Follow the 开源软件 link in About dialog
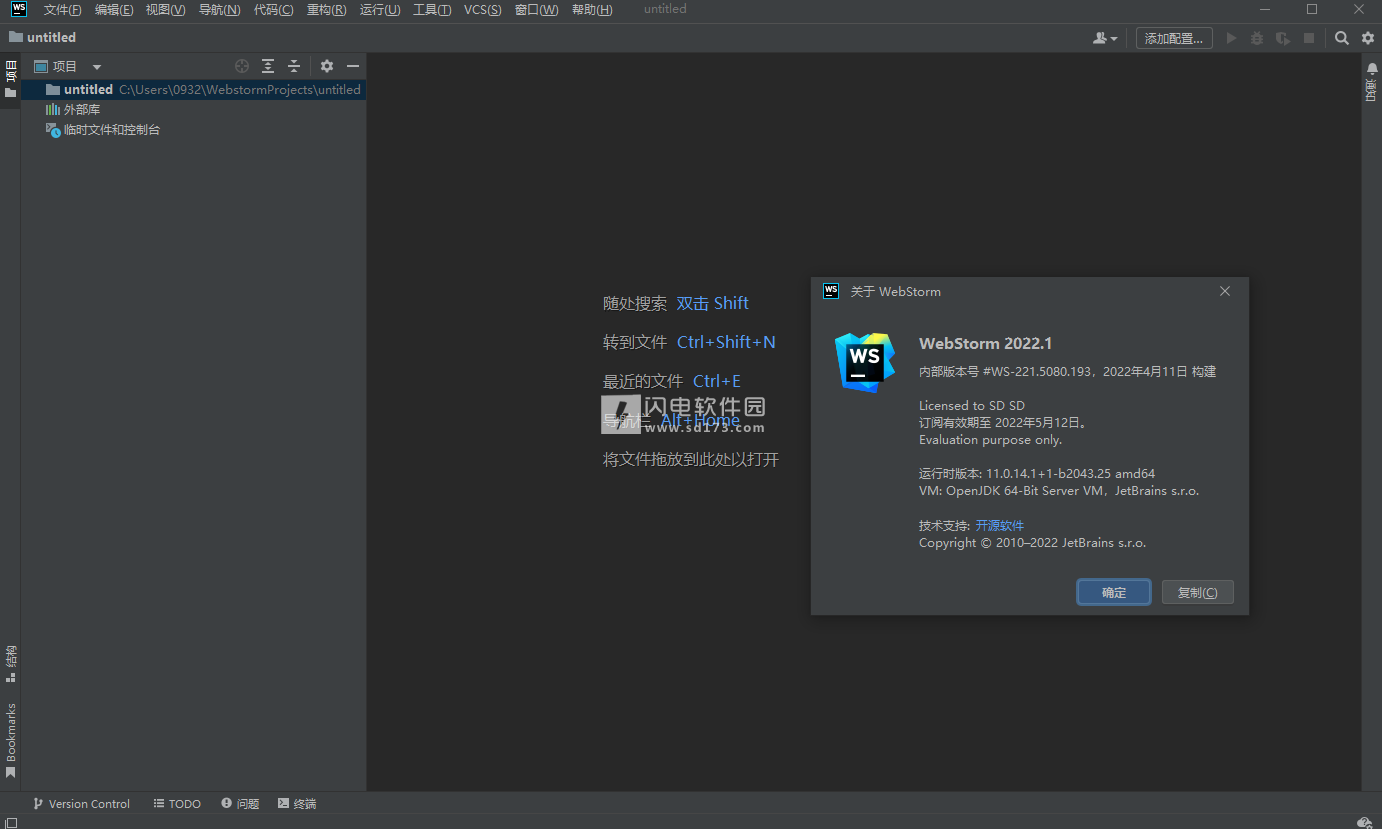The width and height of the screenshot is (1382, 829). tap(999, 525)
